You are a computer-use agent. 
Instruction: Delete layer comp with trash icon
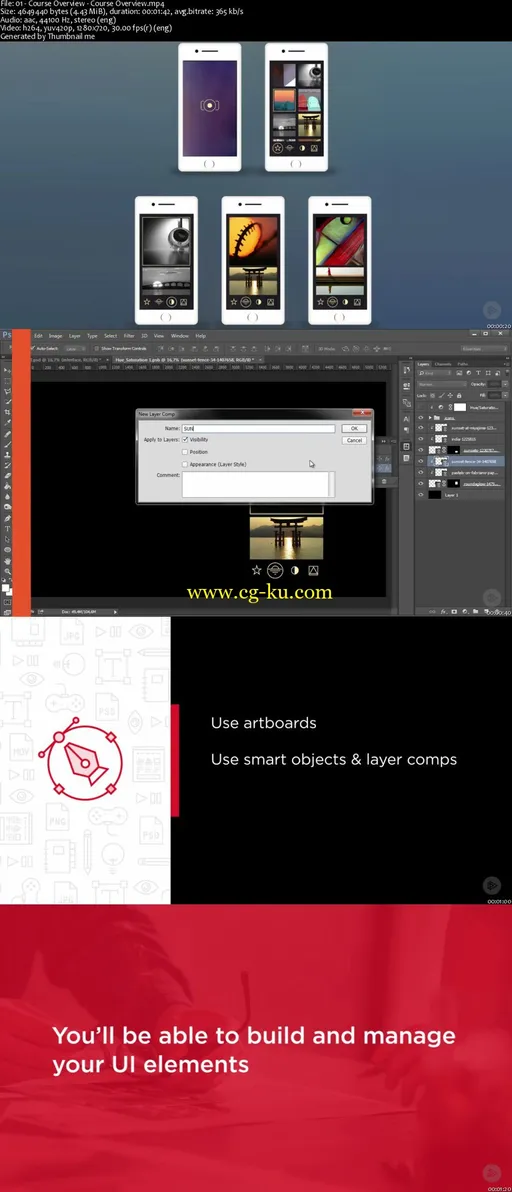point(384,481)
